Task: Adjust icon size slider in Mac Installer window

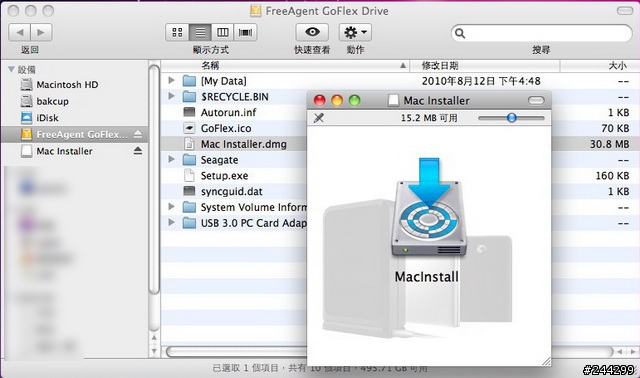Action: (511, 118)
